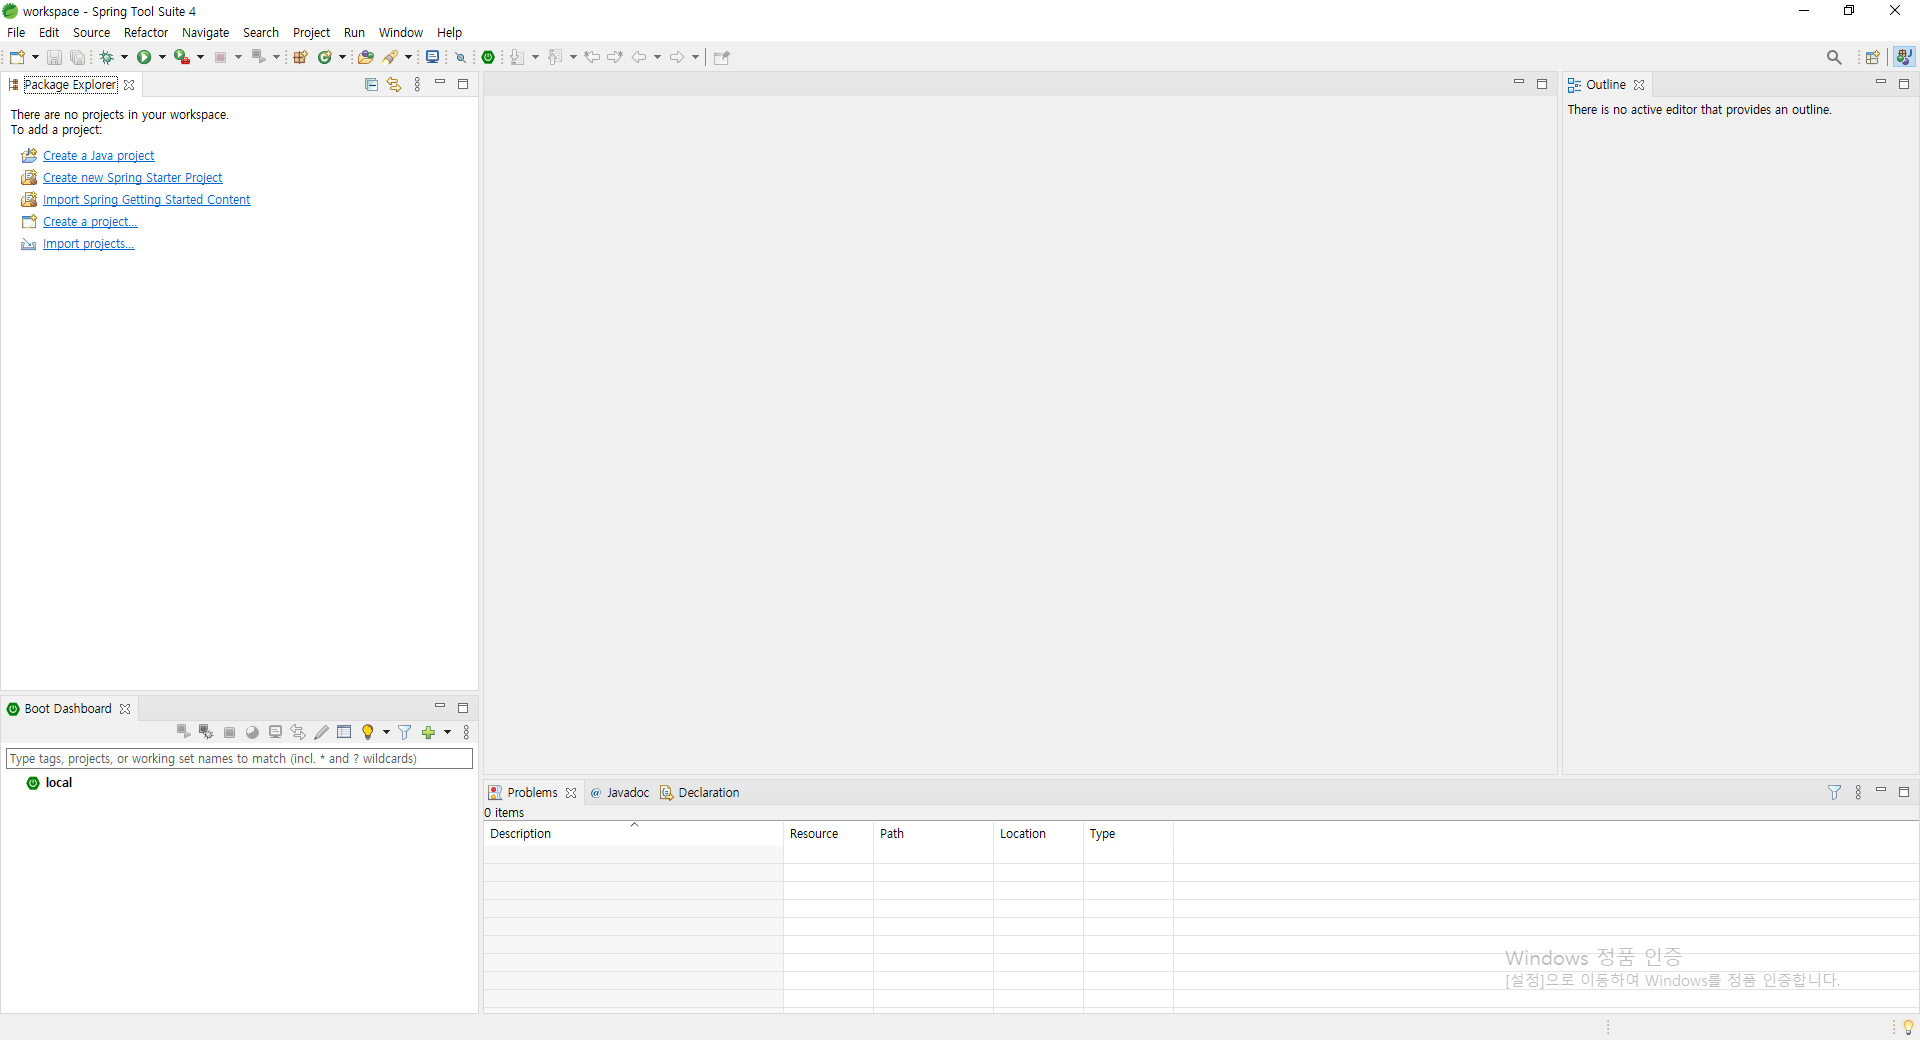Open dropdown next to Forward arrow

tap(695, 57)
